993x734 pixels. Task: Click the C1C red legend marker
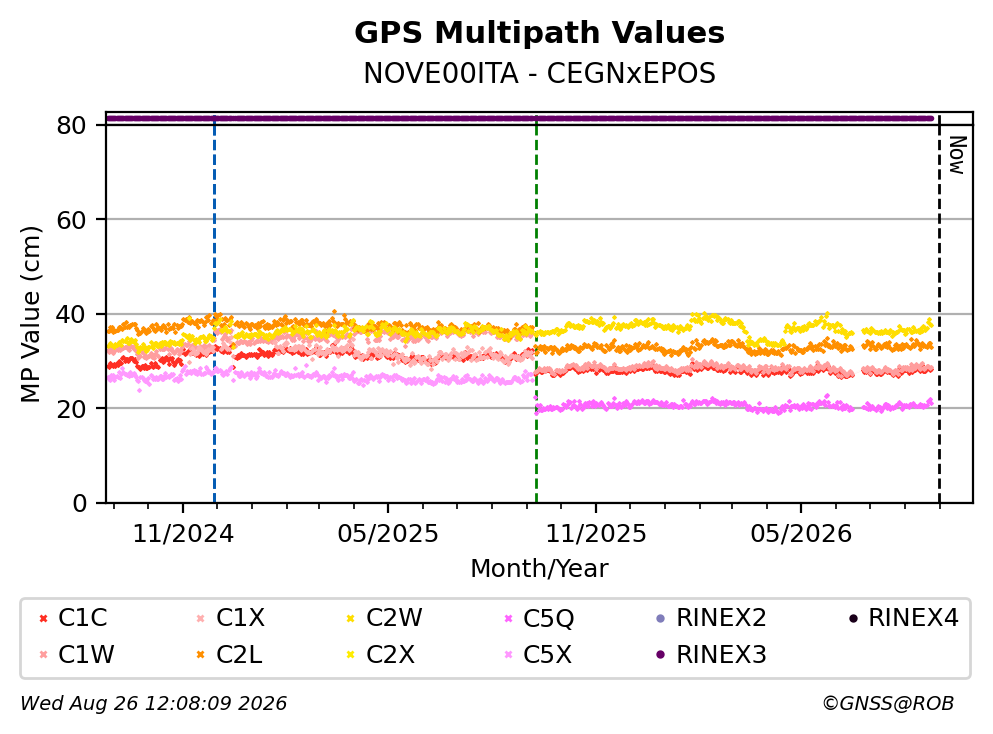point(43,618)
